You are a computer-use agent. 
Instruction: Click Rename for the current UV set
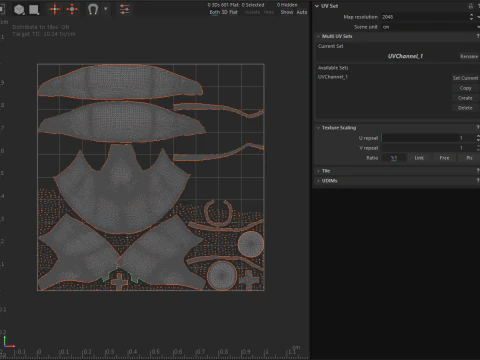(469, 56)
